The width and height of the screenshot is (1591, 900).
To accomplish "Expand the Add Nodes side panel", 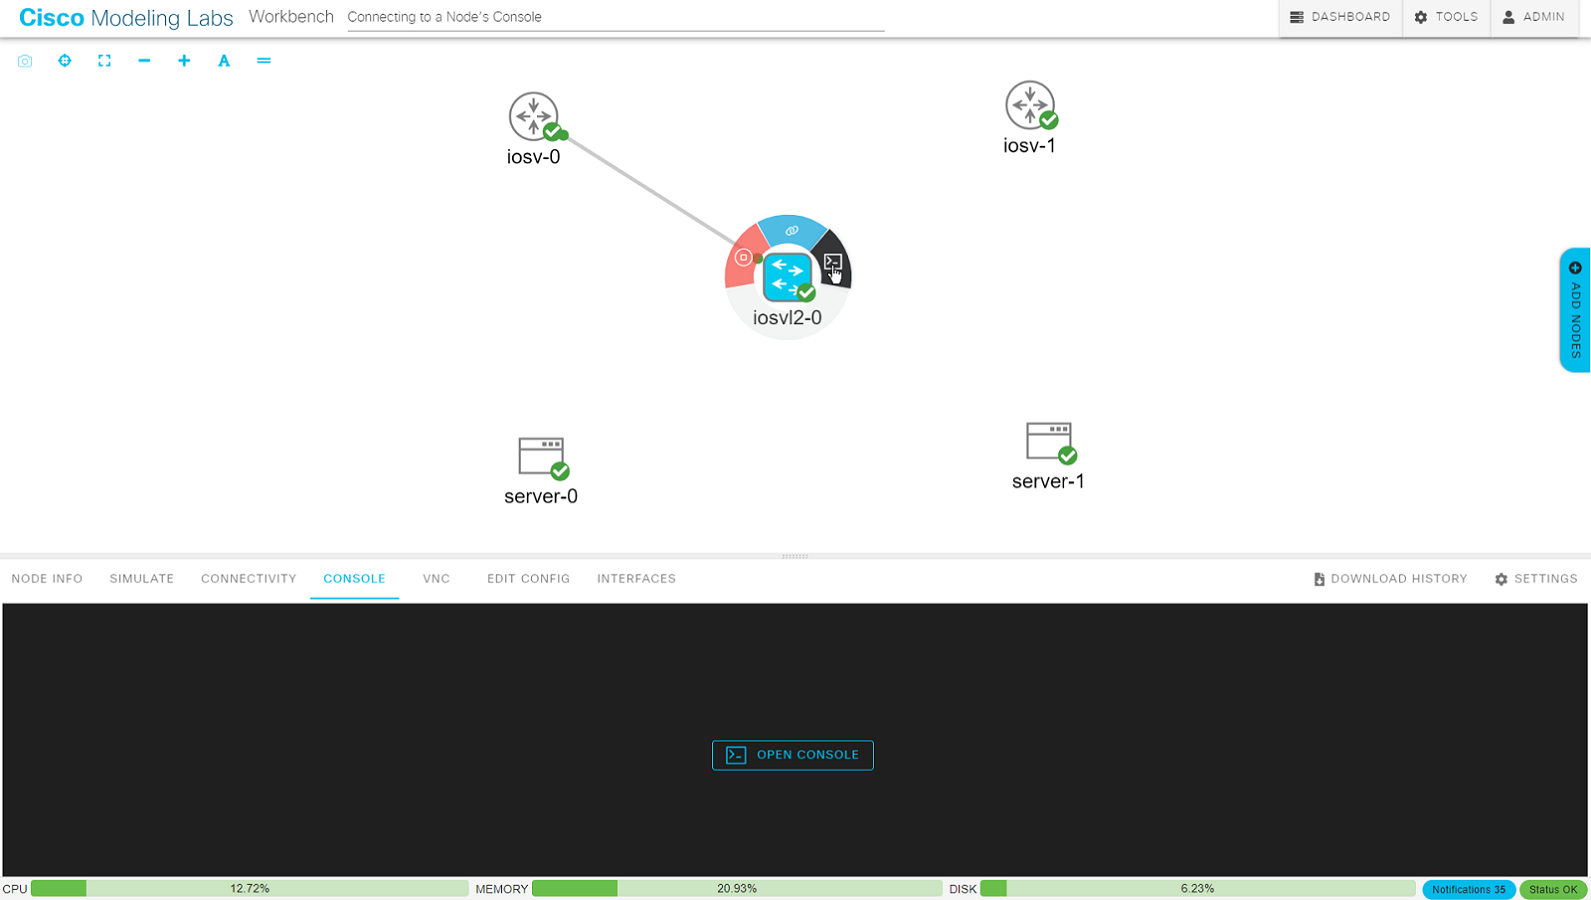I will tap(1575, 310).
